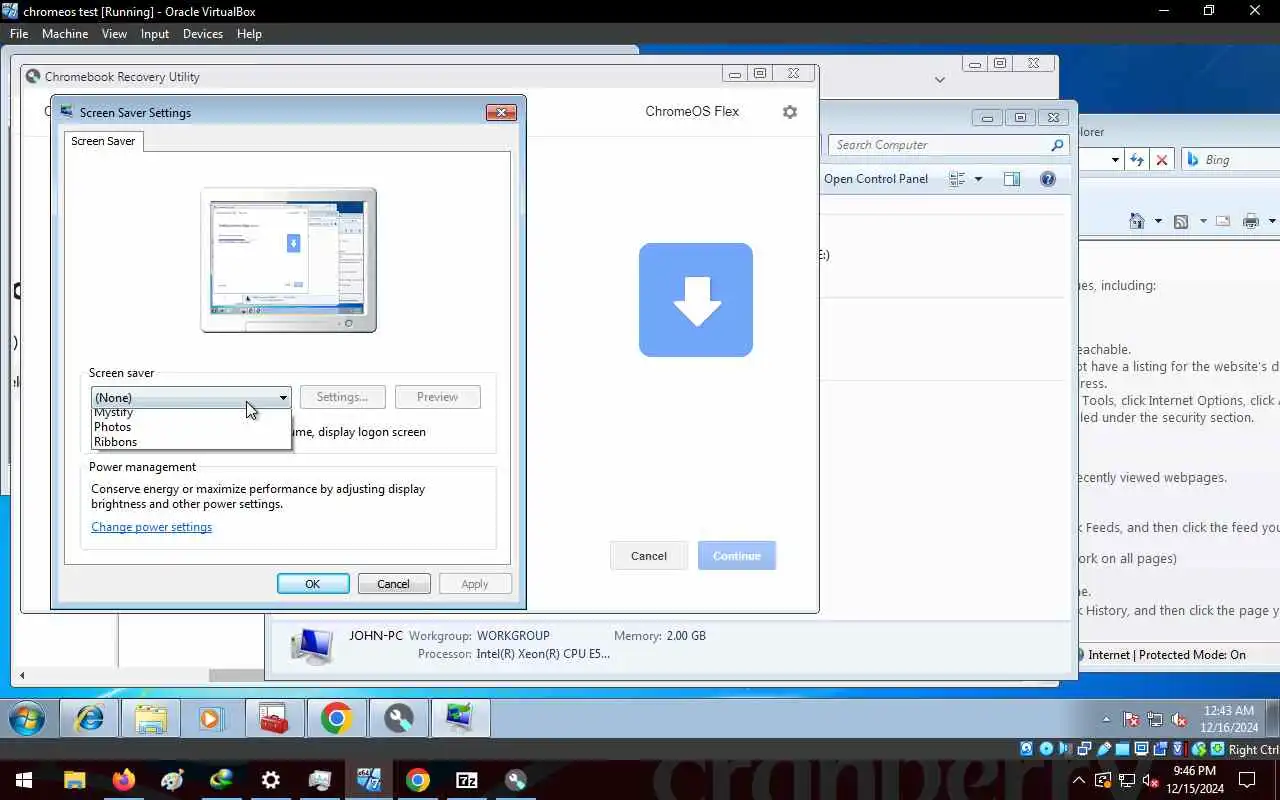Select Personalization monitor icon in Windows 7 taskbar

click(x=460, y=719)
